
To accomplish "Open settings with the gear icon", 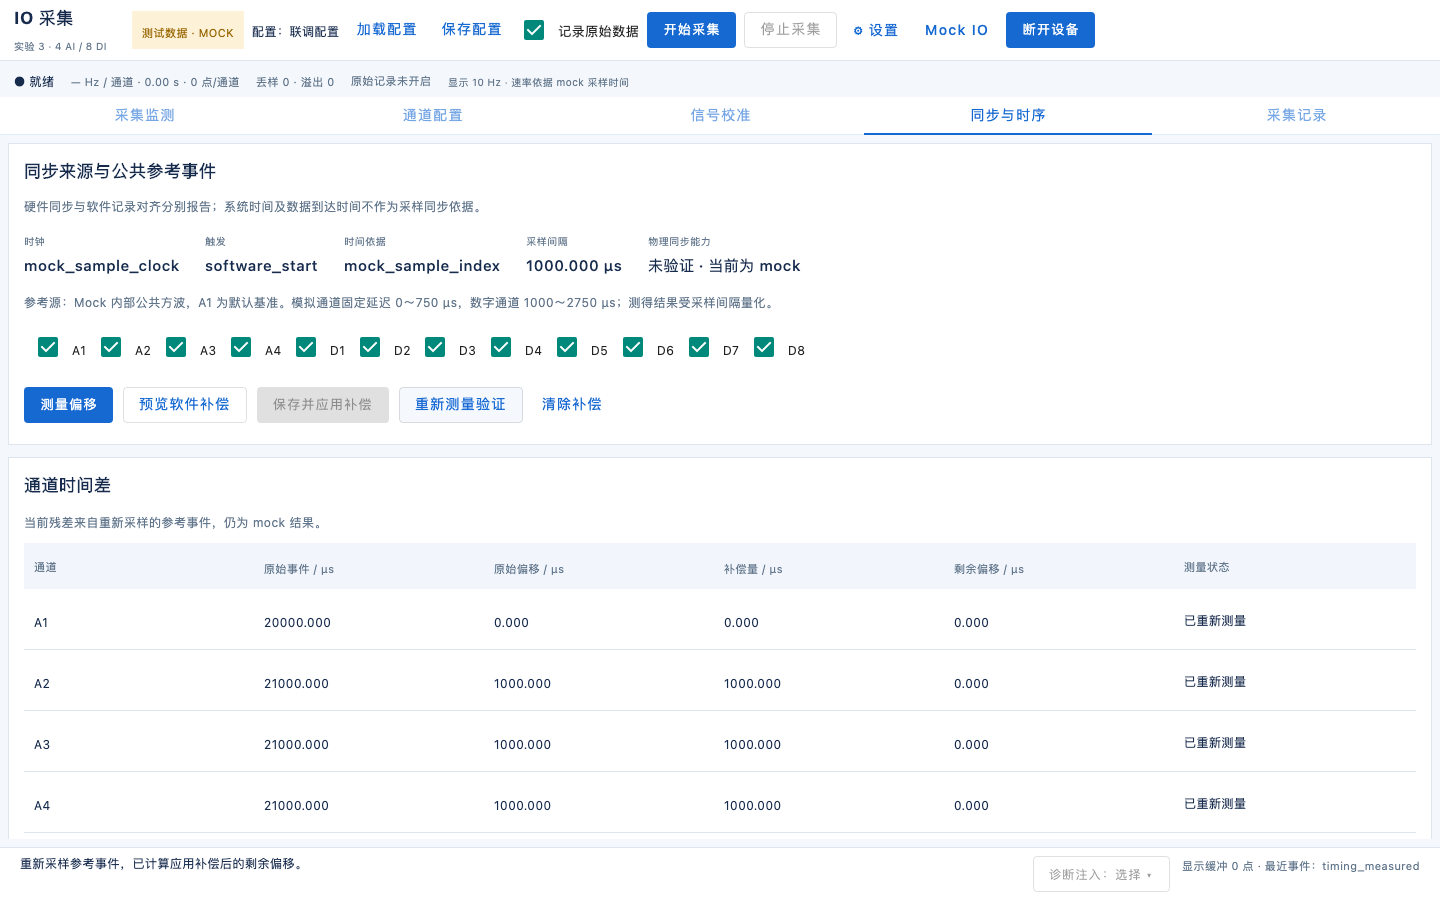I will (875, 30).
